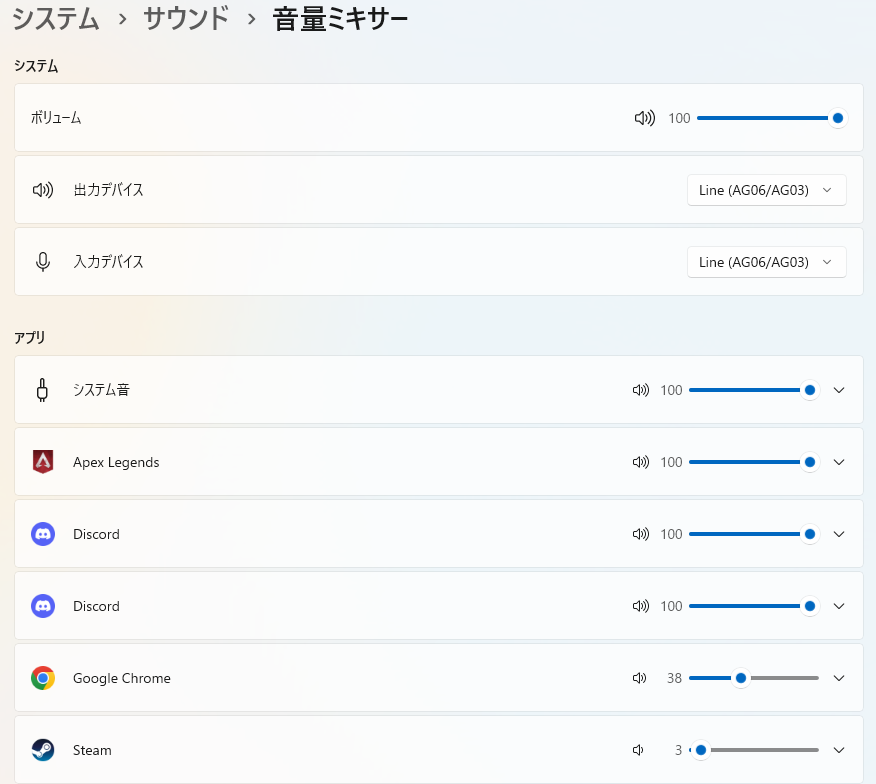Open the 入力デバイス Line (AG06/AG03) dropdown
Viewport: 876px width, 784px height.
click(x=766, y=262)
